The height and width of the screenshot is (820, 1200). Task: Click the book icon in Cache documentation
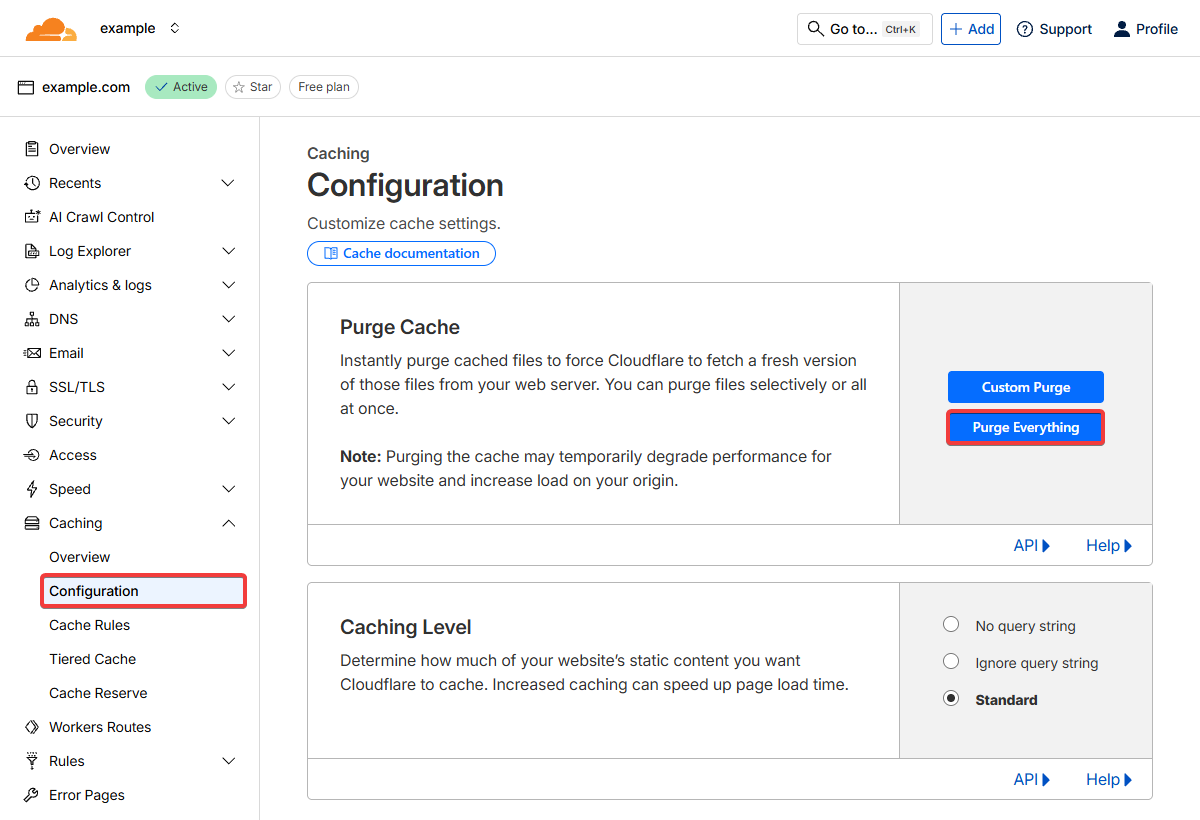[331, 253]
